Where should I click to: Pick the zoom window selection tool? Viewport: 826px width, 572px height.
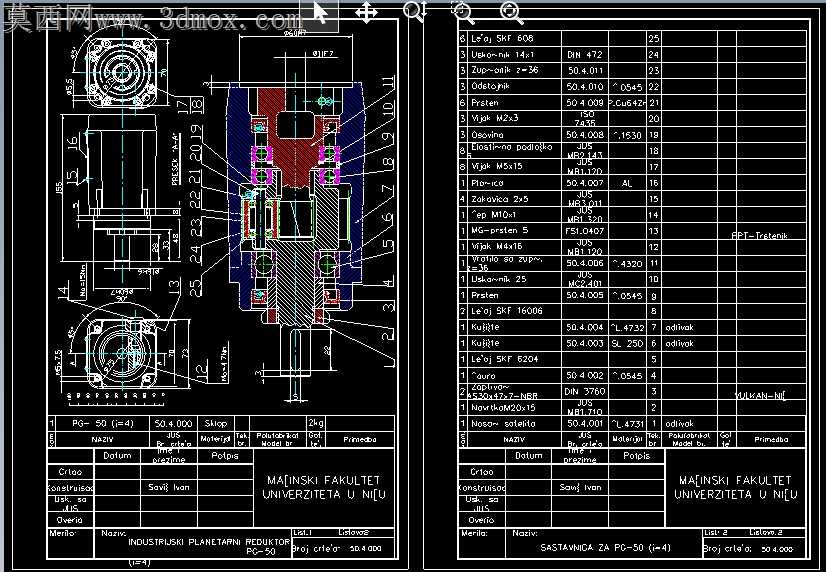[x=463, y=12]
